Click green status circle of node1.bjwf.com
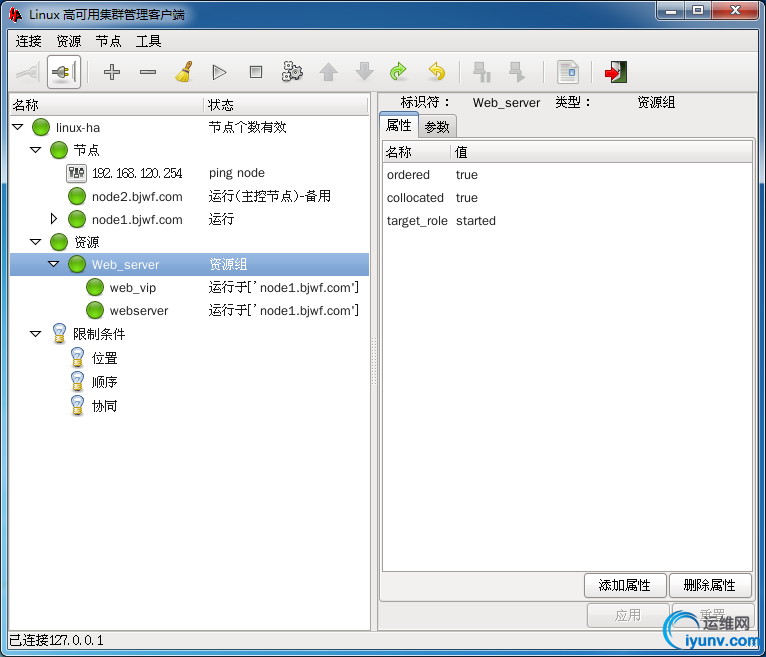Image resolution: width=766 pixels, height=657 pixels. click(77, 219)
